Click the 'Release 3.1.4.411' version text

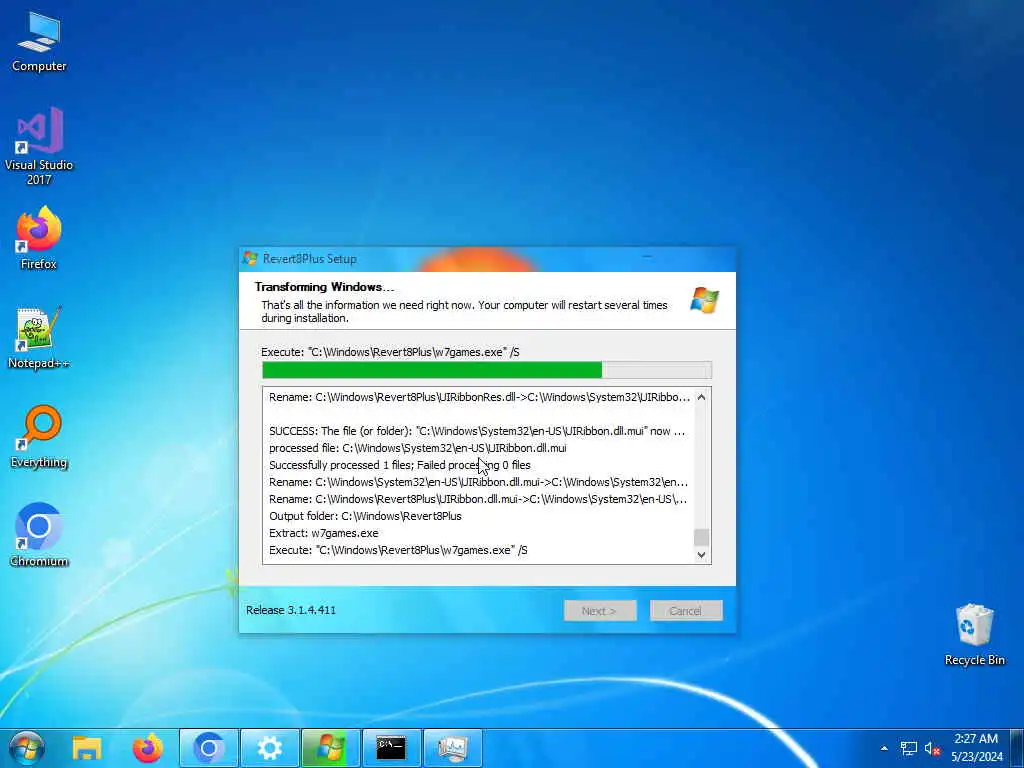pos(291,610)
